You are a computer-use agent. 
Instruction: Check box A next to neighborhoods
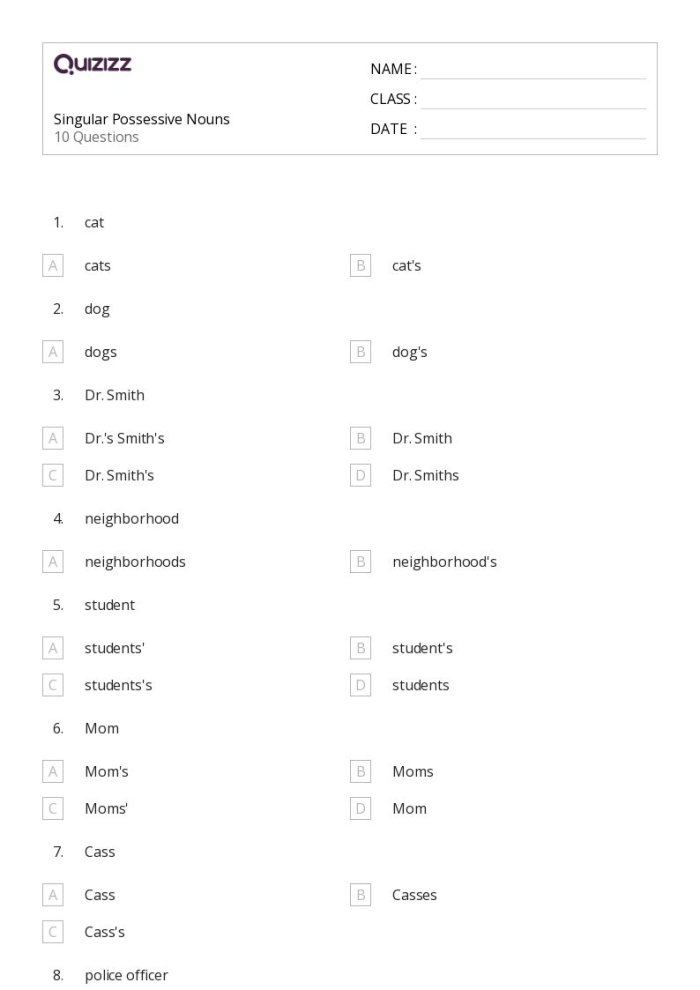pos(53,562)
